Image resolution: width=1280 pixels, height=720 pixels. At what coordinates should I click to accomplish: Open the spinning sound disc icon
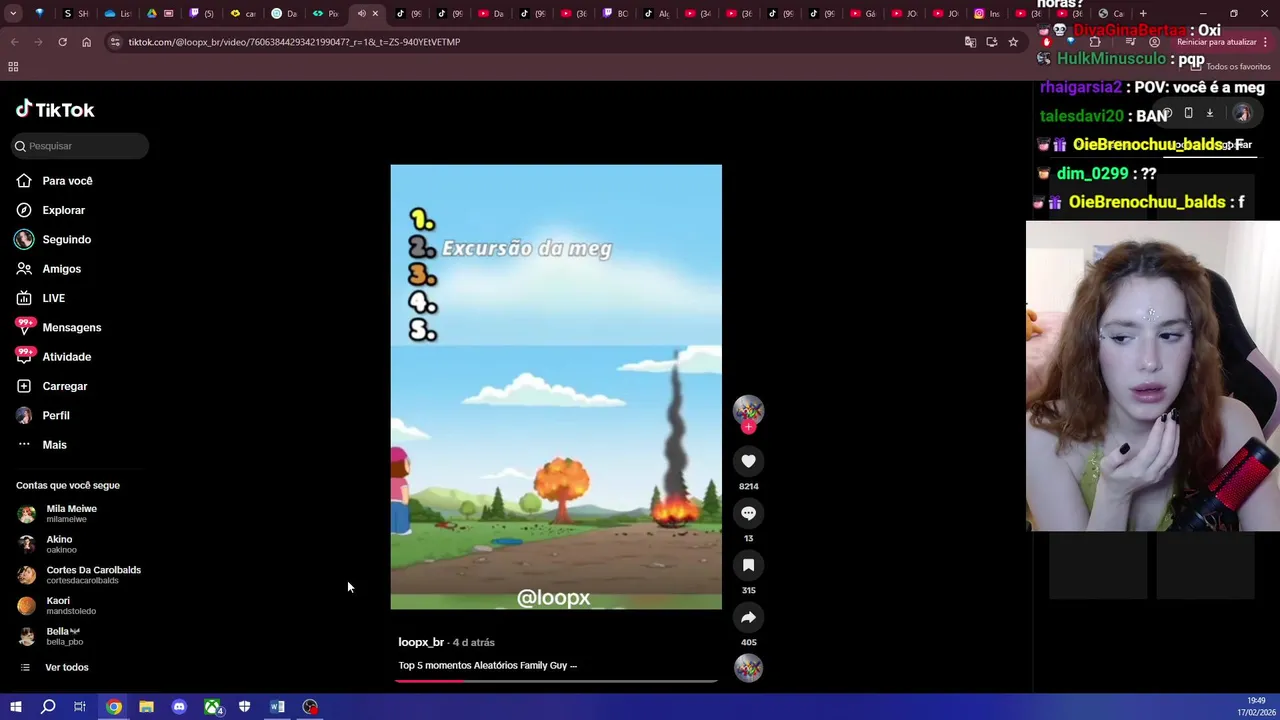pos(748,668)
